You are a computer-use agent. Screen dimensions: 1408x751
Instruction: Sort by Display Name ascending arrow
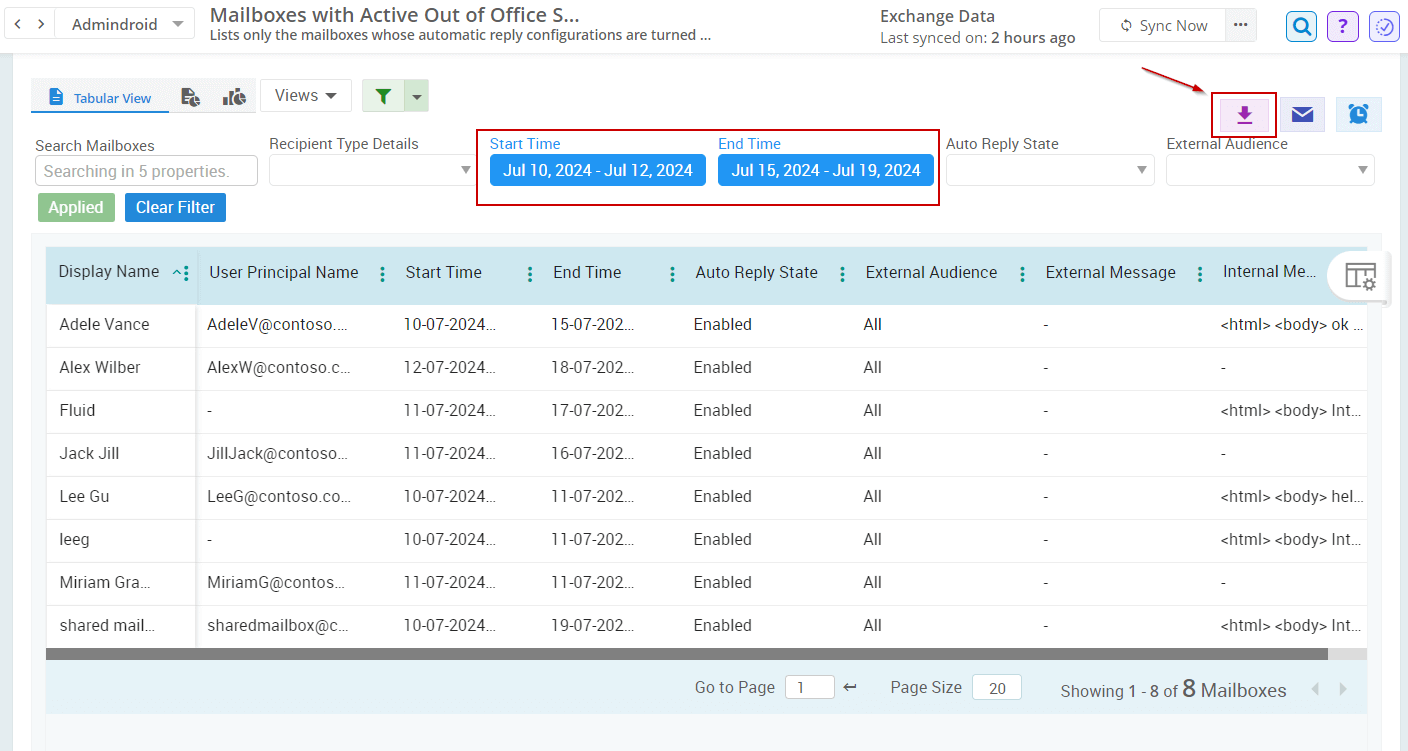[176, 273]
